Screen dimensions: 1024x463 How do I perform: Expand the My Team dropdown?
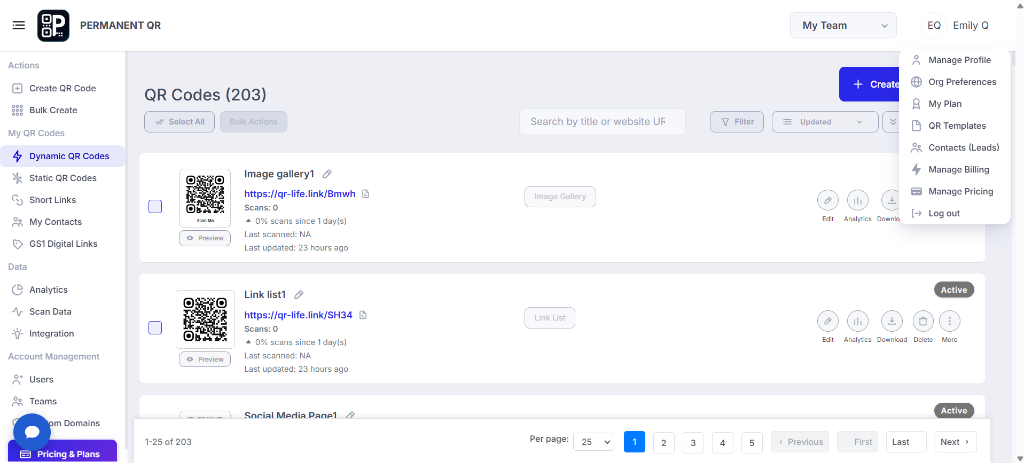[x=843, y=25]
